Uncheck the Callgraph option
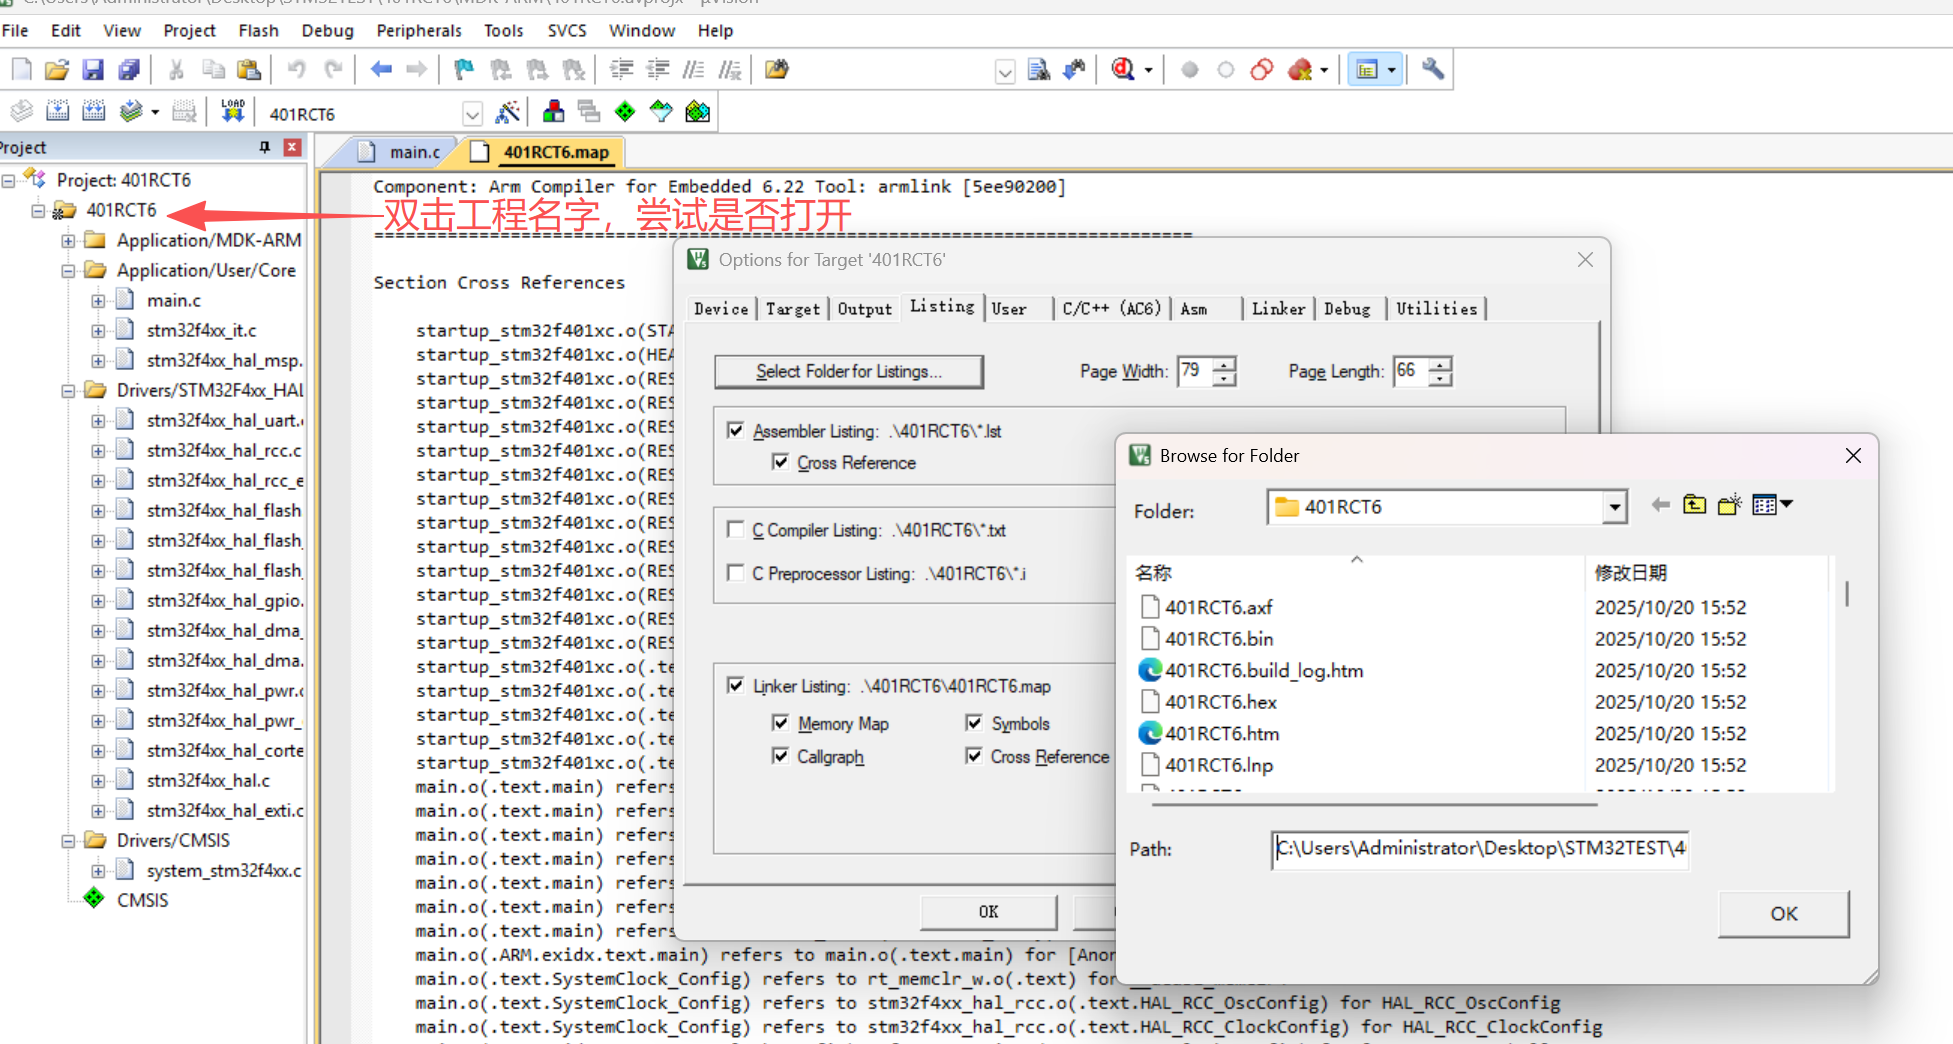The width and height of the screenshot is (1953, 1044). tap(780, 756)
